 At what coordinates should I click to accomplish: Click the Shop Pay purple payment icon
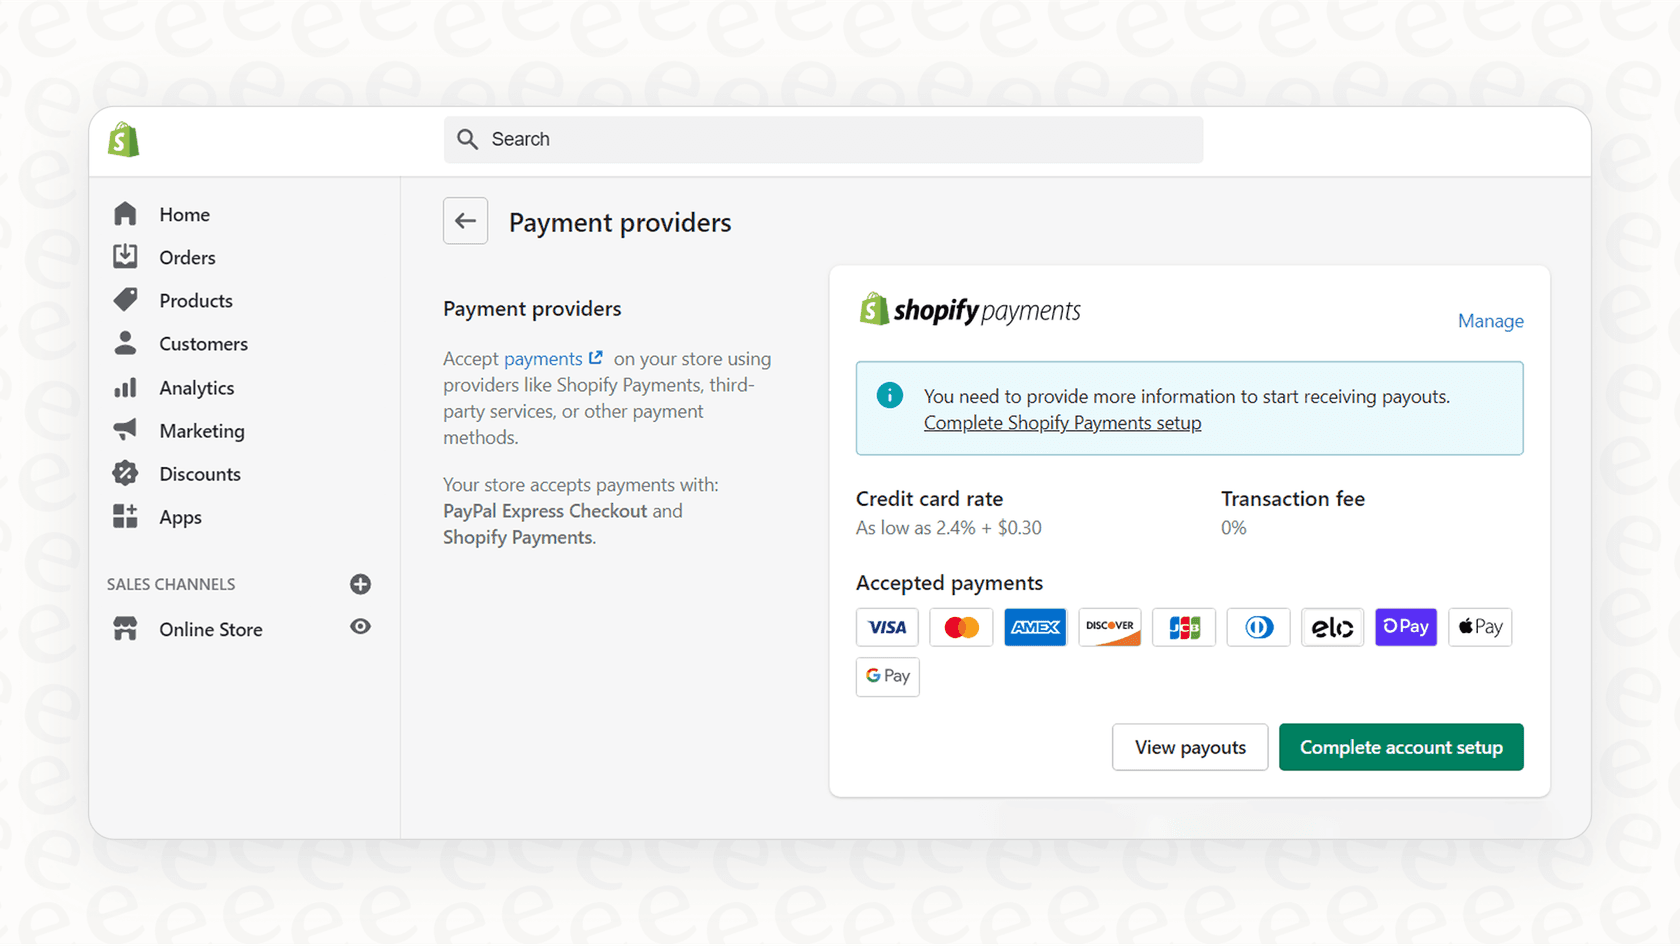(x=1406, y=627)
